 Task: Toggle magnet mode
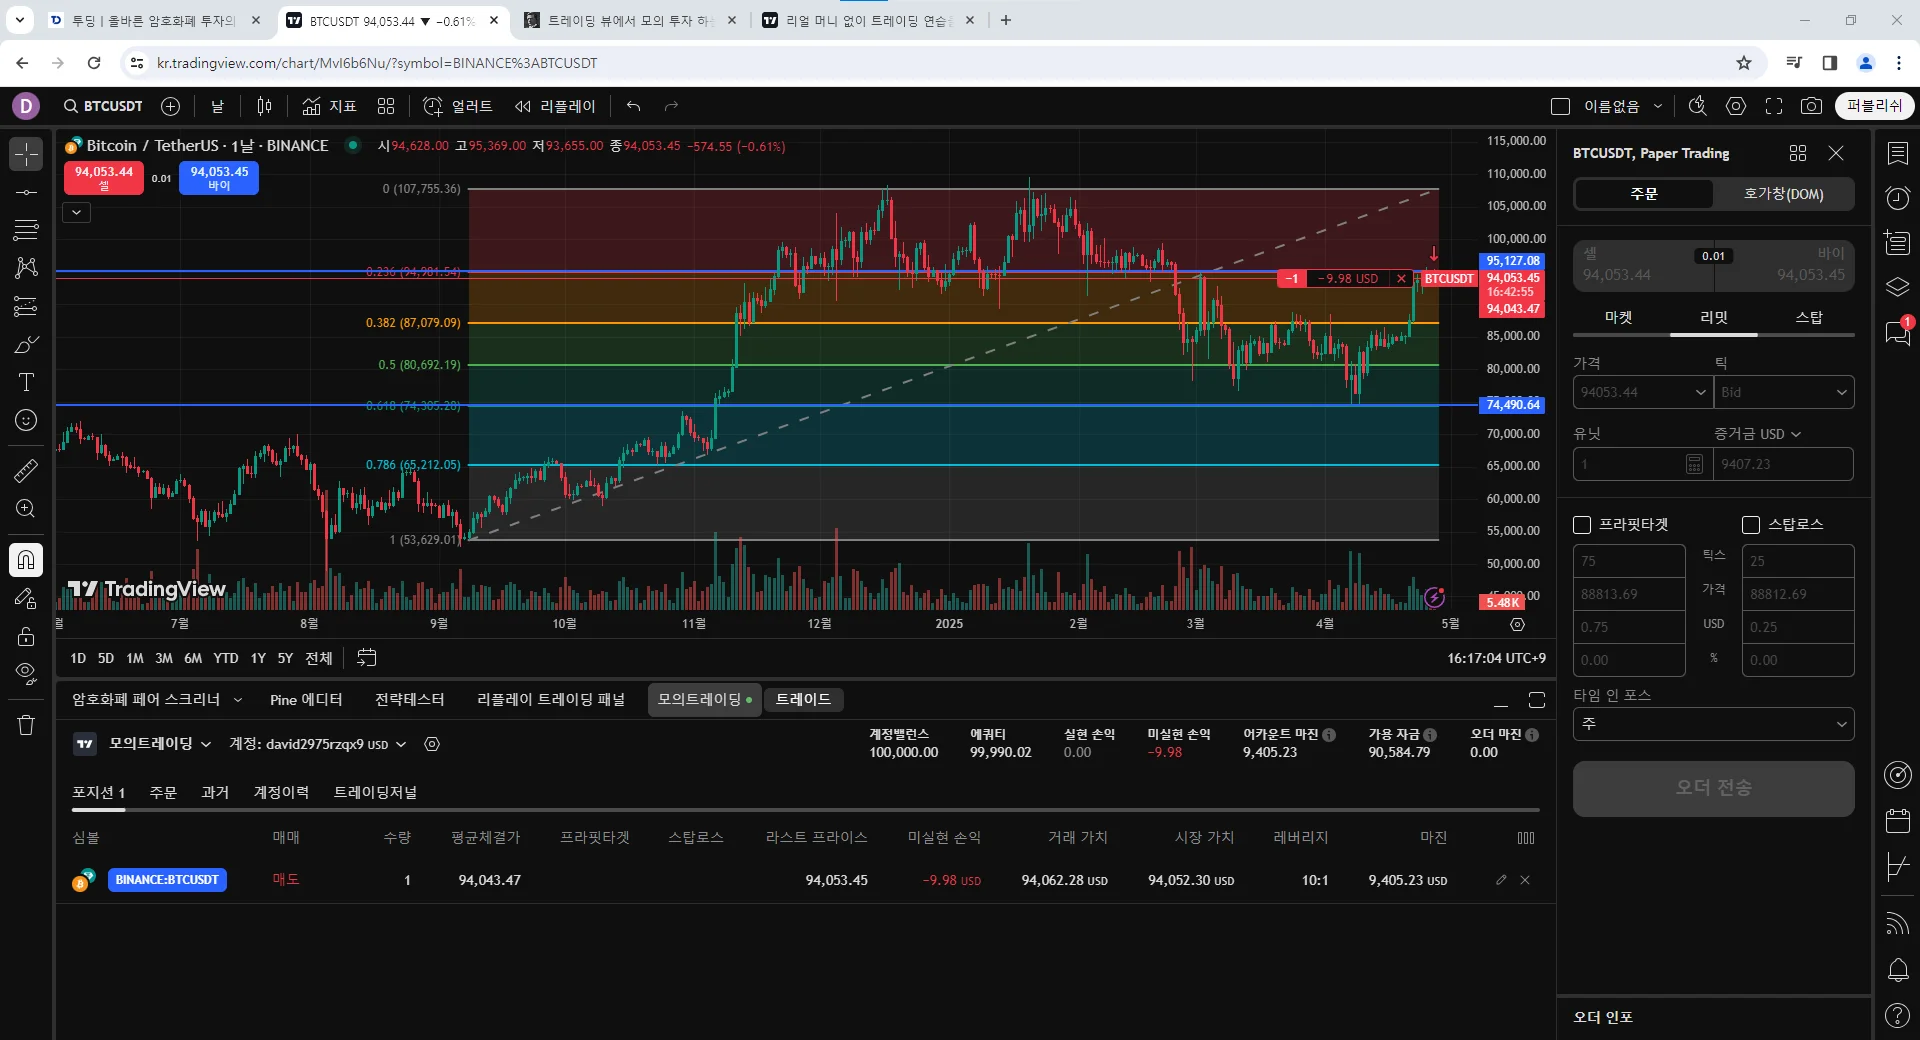[x=26, y=559]
